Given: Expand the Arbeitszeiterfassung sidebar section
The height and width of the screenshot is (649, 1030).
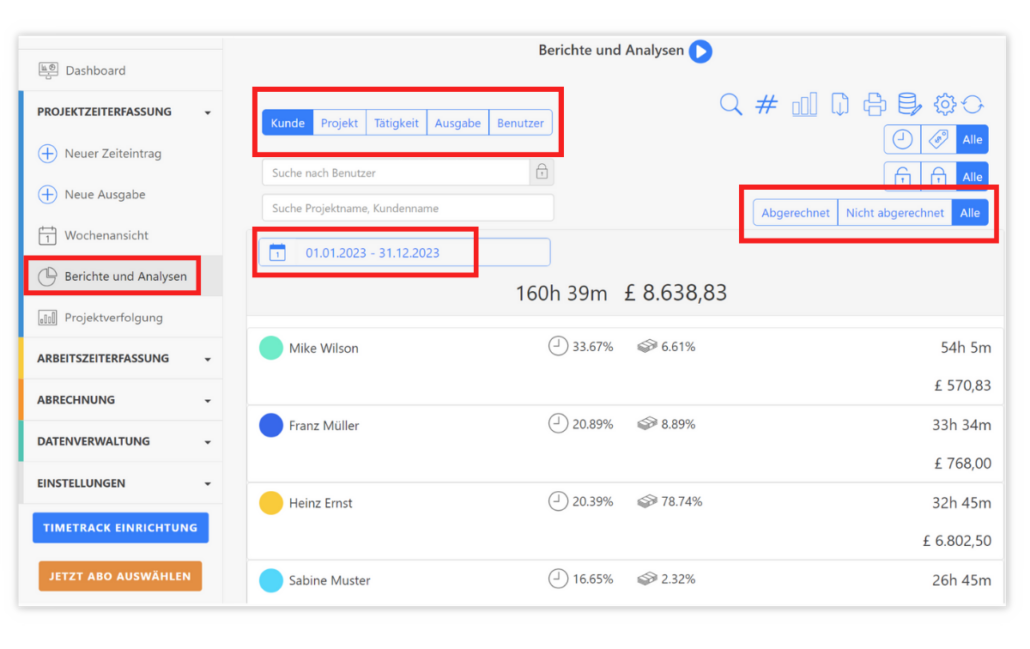Looking at the screenshot, I should [120, 358].
